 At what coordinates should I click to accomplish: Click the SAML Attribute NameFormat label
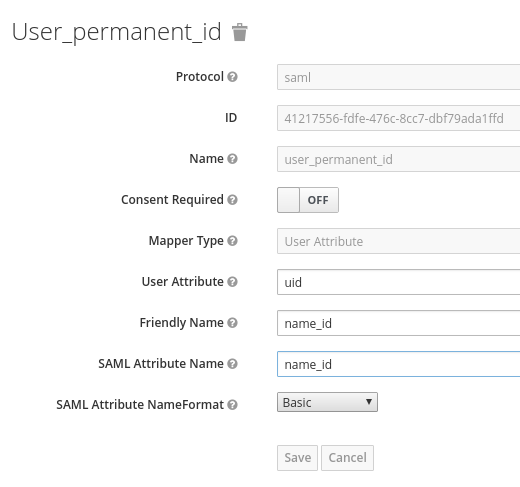click(140, 405)
